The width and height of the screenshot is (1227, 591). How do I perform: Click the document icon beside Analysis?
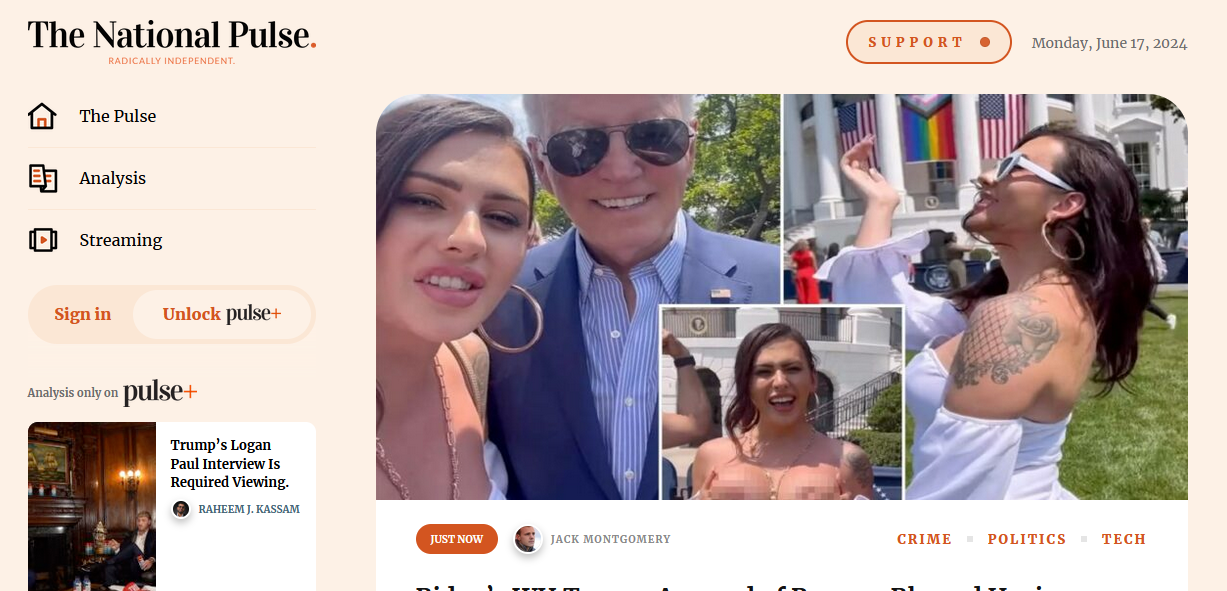[x=42, y=178]
